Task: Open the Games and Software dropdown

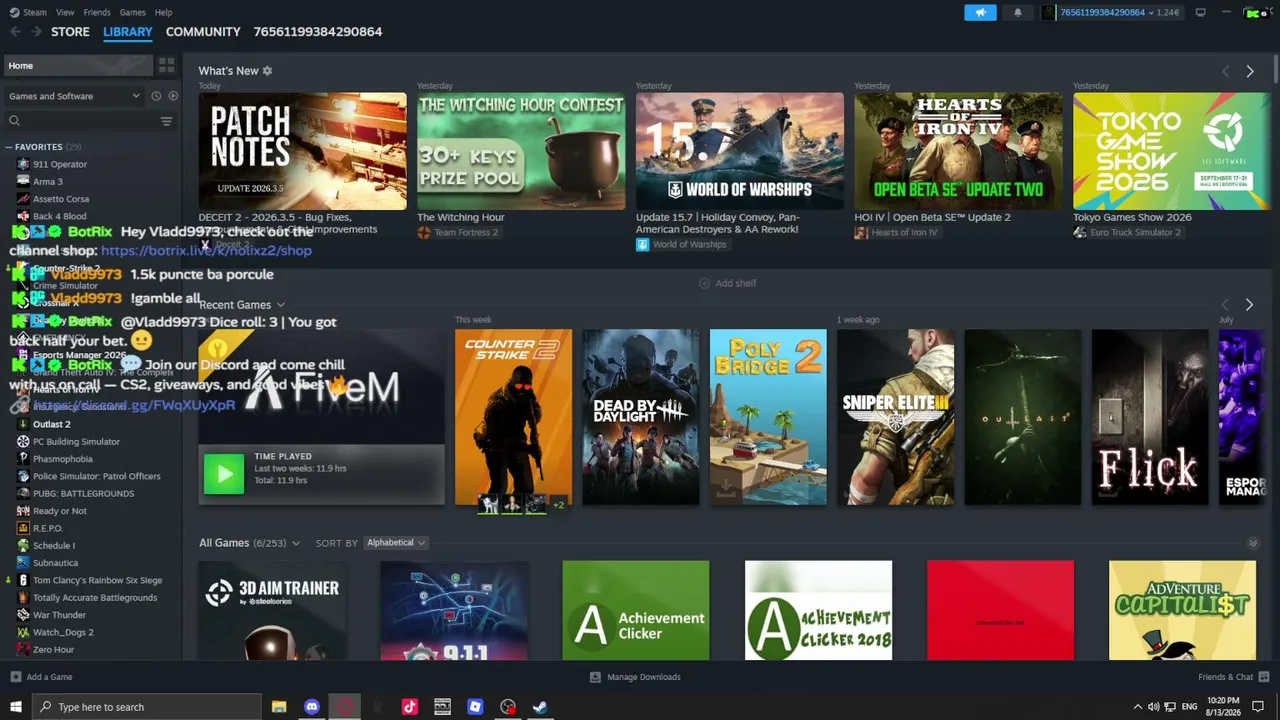Action: (75, 96)
